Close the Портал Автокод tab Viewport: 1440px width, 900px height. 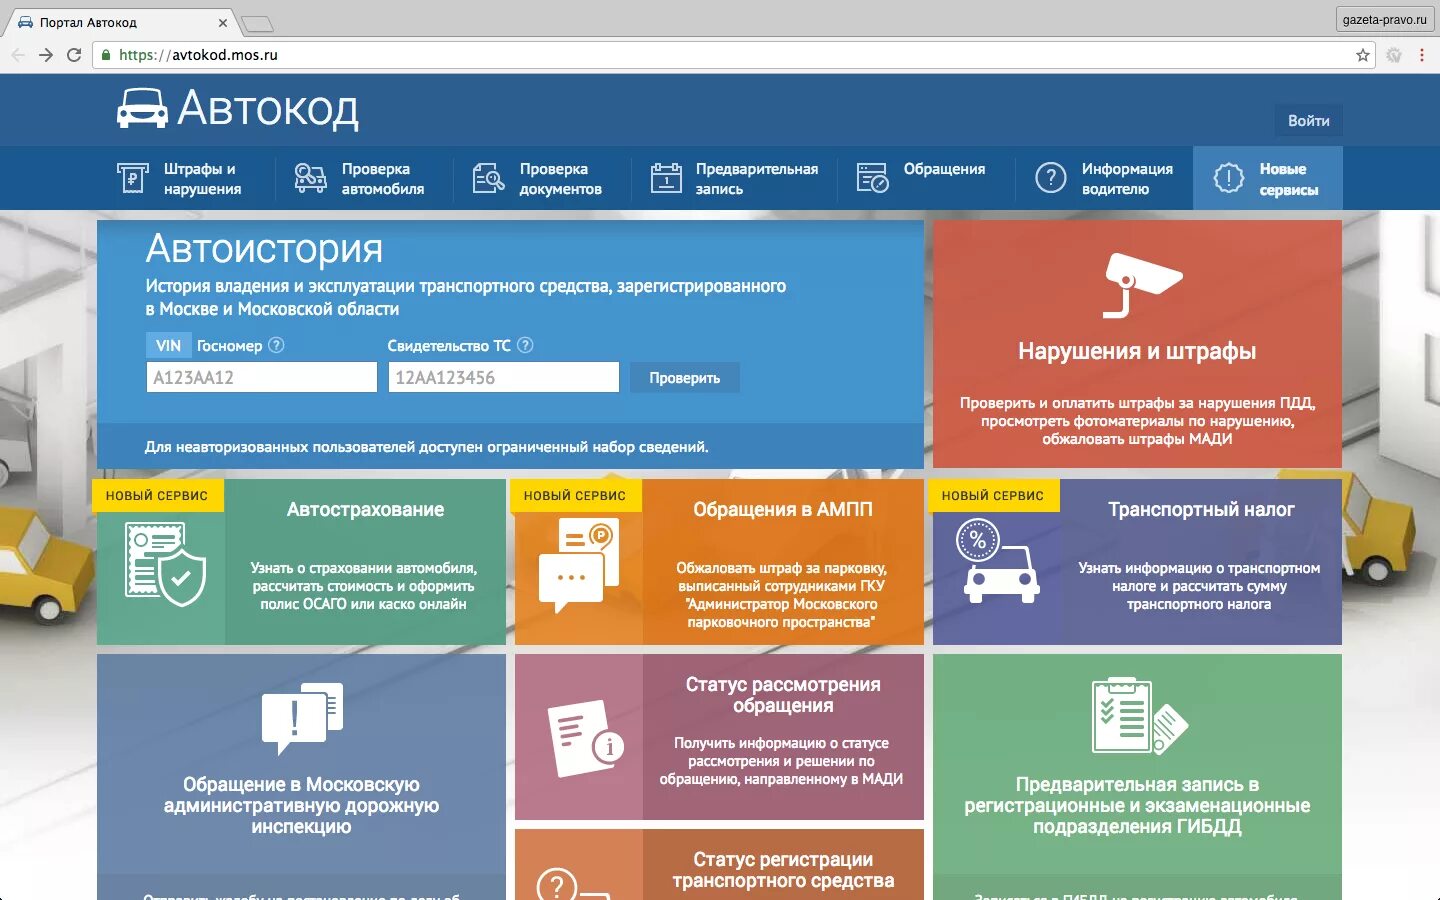coord(222,22)
